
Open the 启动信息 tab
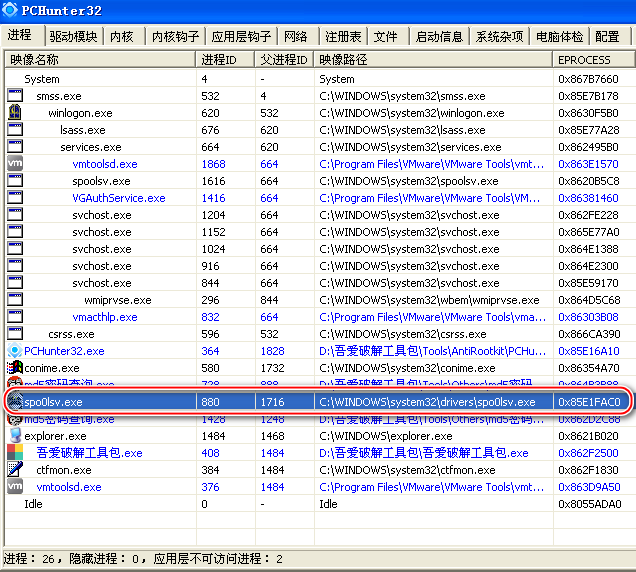(439, 37)
